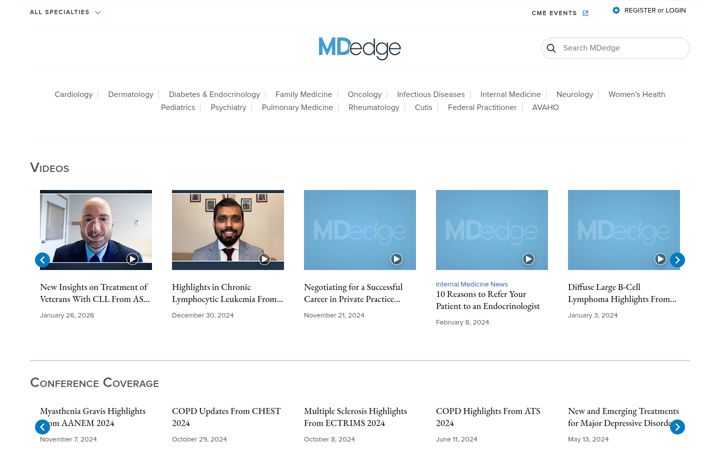The image size is (720, 450).
Task: Go to Rheumatology
Action: [x=374, y=107]
